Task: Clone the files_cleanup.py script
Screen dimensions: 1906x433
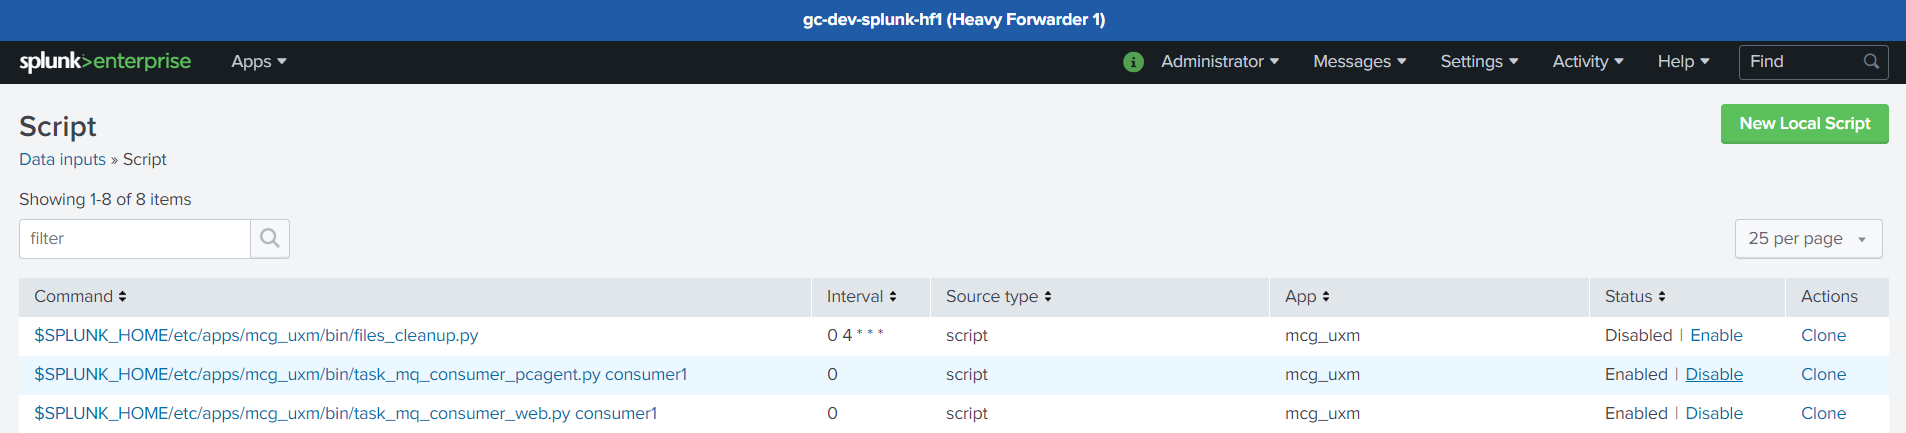Action: (1823, 336)
